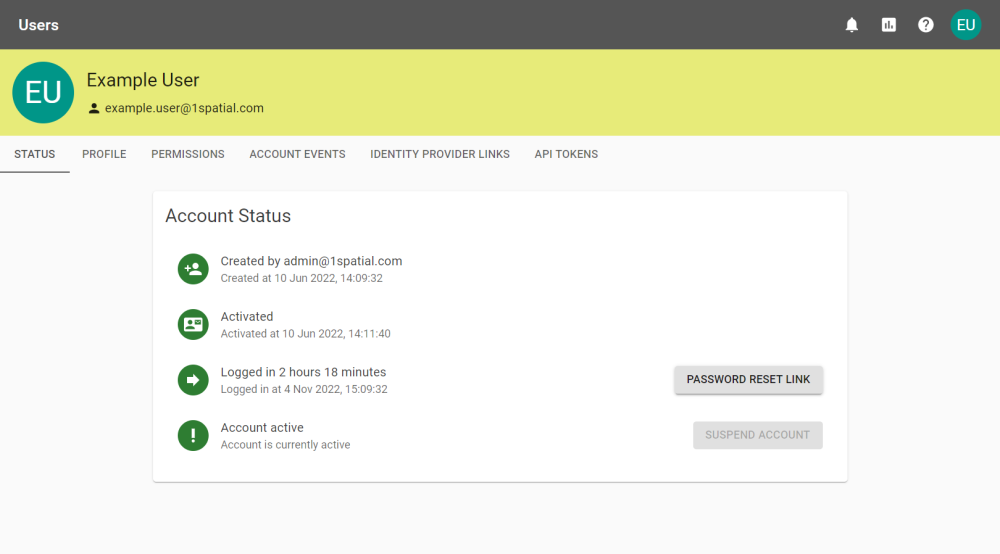Open the Permissions tab
The image size is (1000, 554).
[x=188, y=154]
